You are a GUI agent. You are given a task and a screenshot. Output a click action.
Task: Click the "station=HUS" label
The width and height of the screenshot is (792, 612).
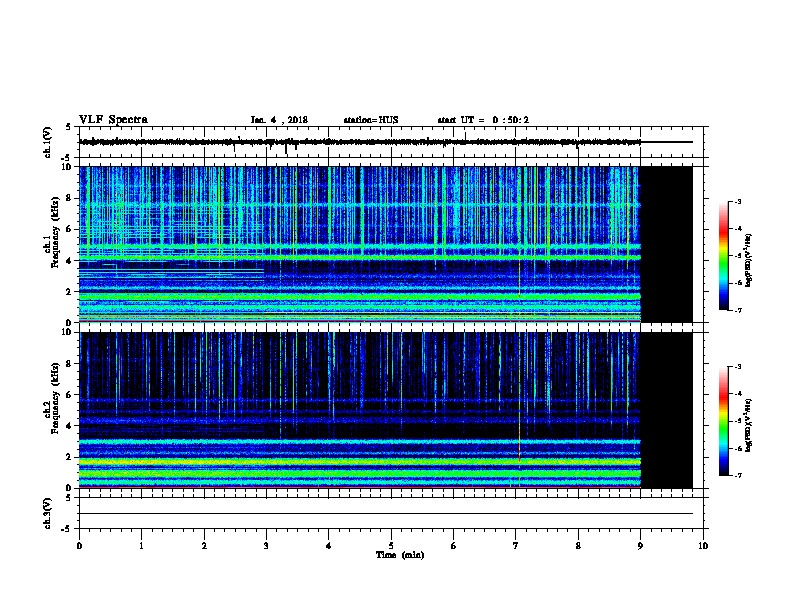[371, 120]
